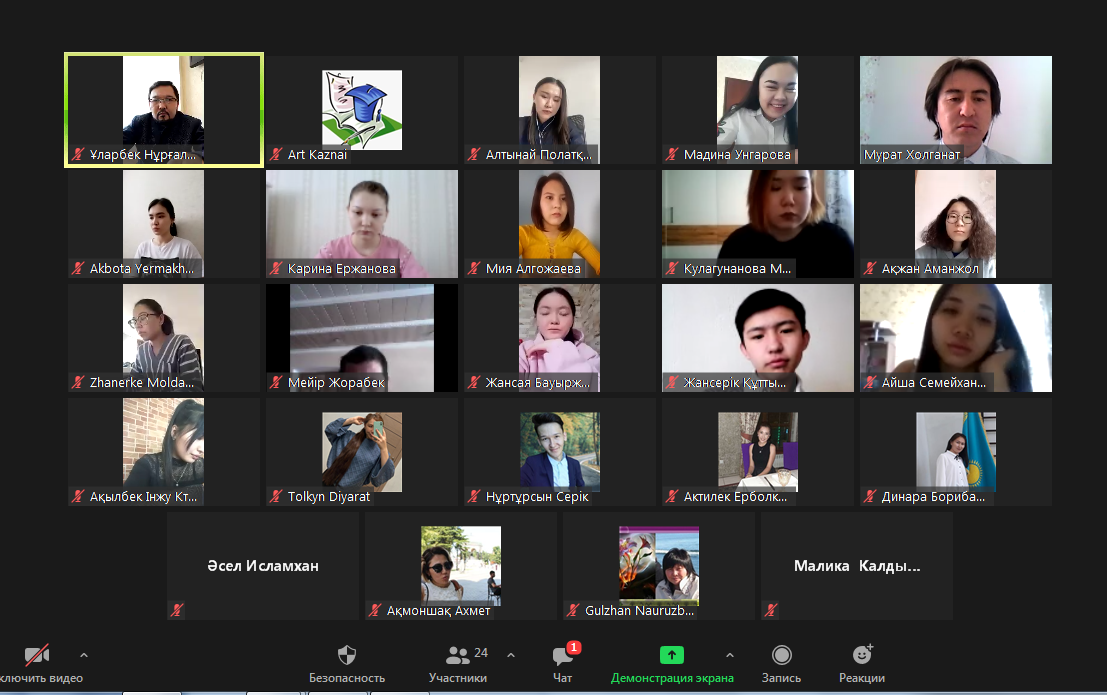Click the muted mic icon of Art Kaznai
Viewport: 1107px width, 695px height.
(276, 154)
